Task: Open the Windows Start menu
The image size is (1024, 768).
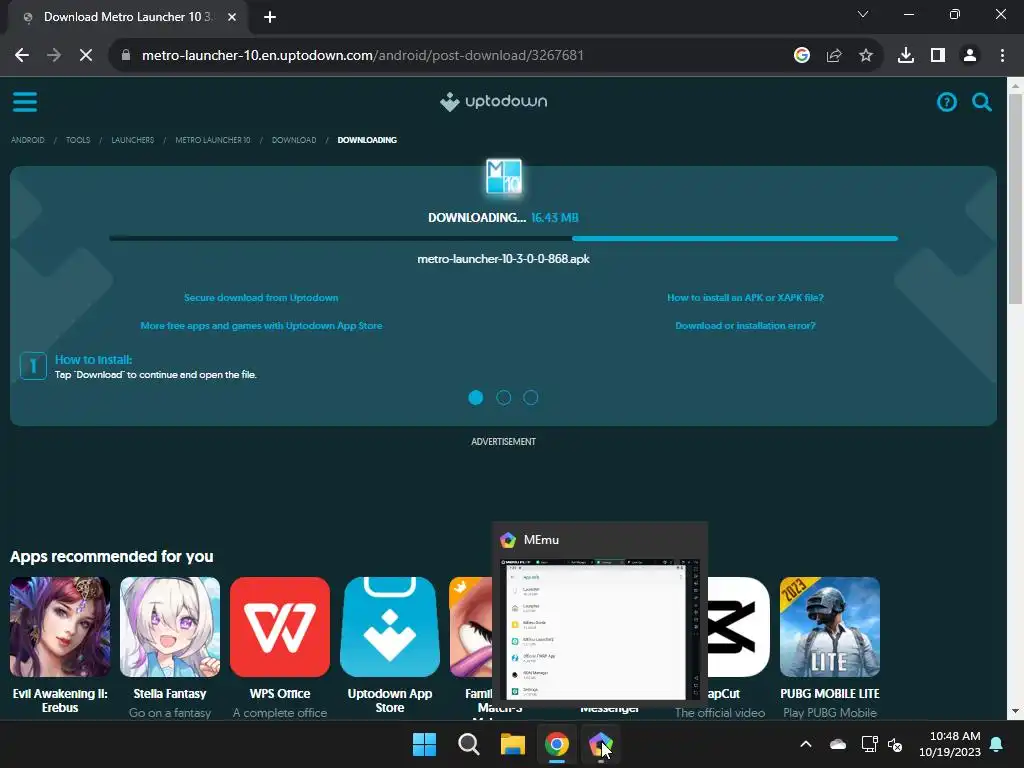Action: [x=424, y=744]
